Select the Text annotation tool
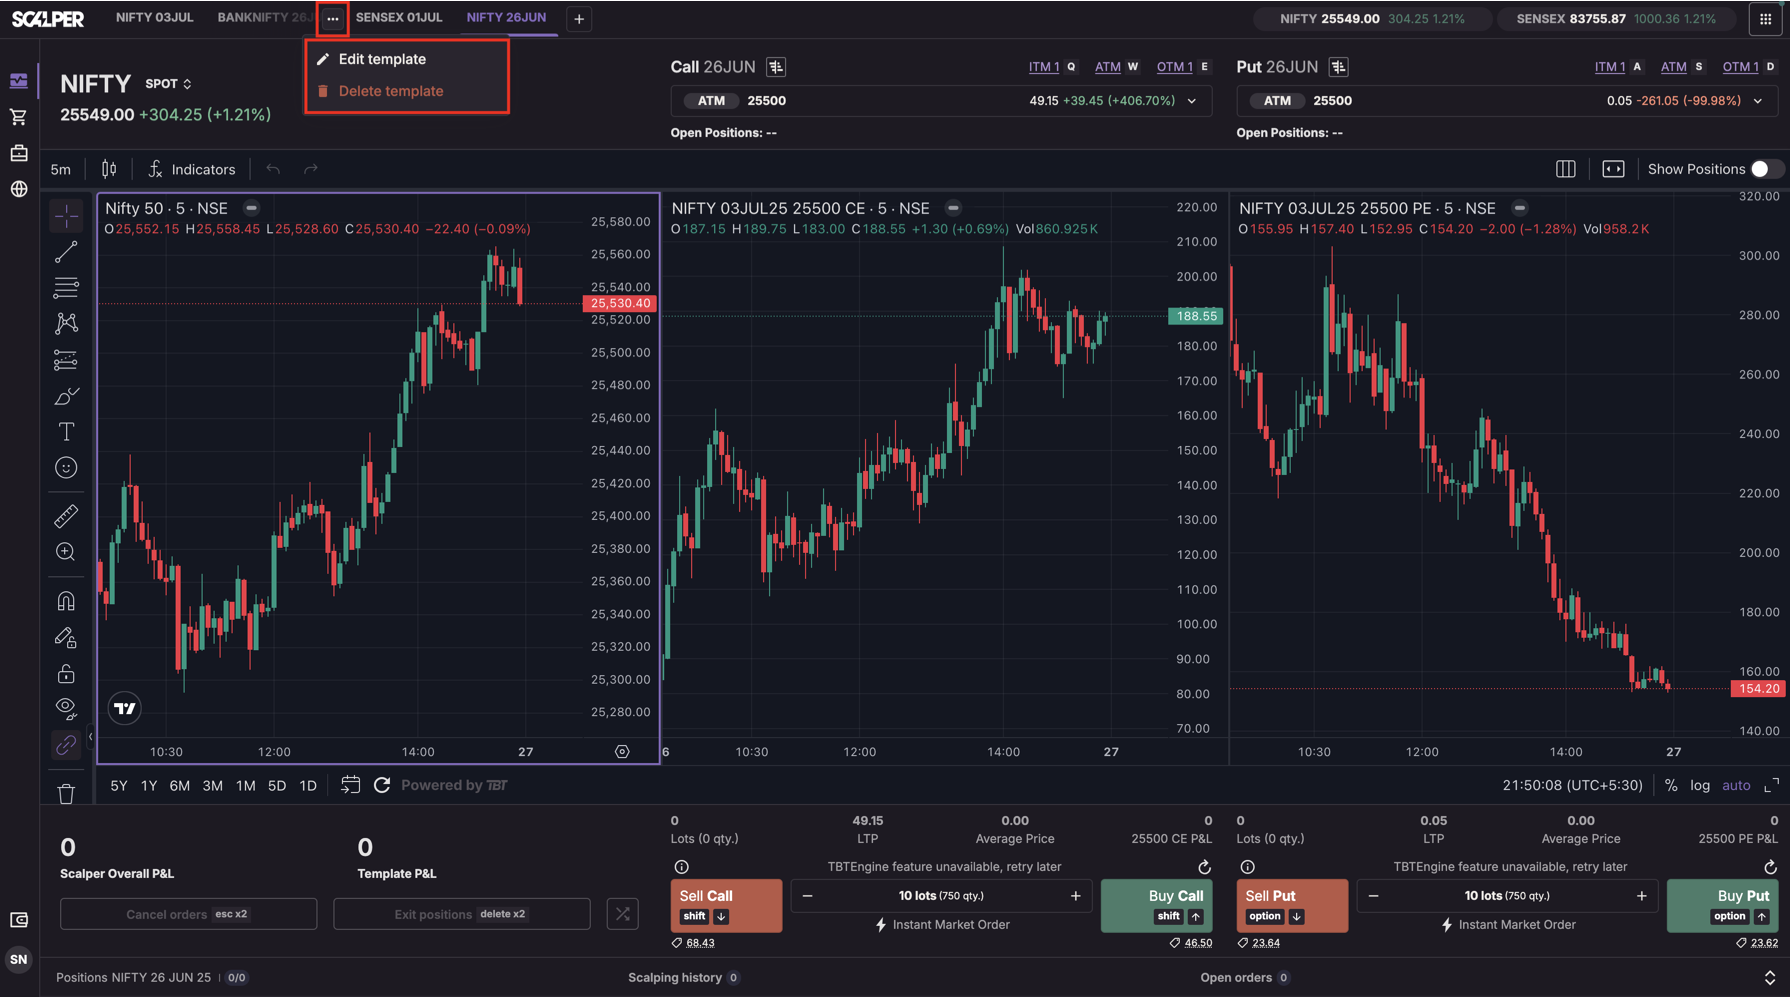The width and height of the screenshot is (1791, 997). coord(66,432)
